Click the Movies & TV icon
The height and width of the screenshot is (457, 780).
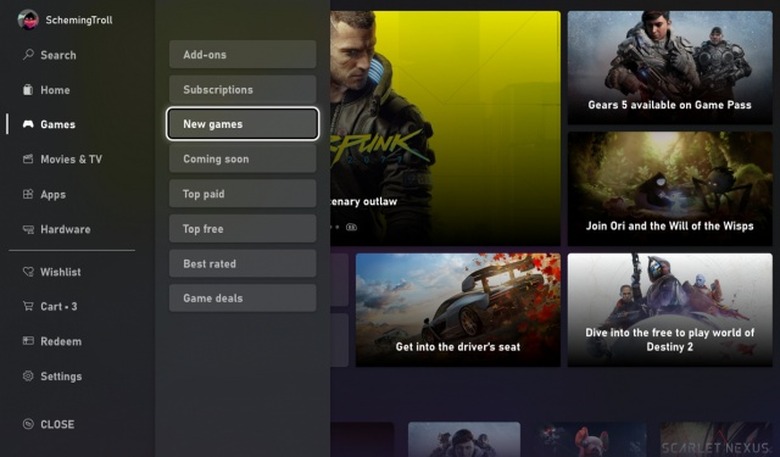(28, 160)
